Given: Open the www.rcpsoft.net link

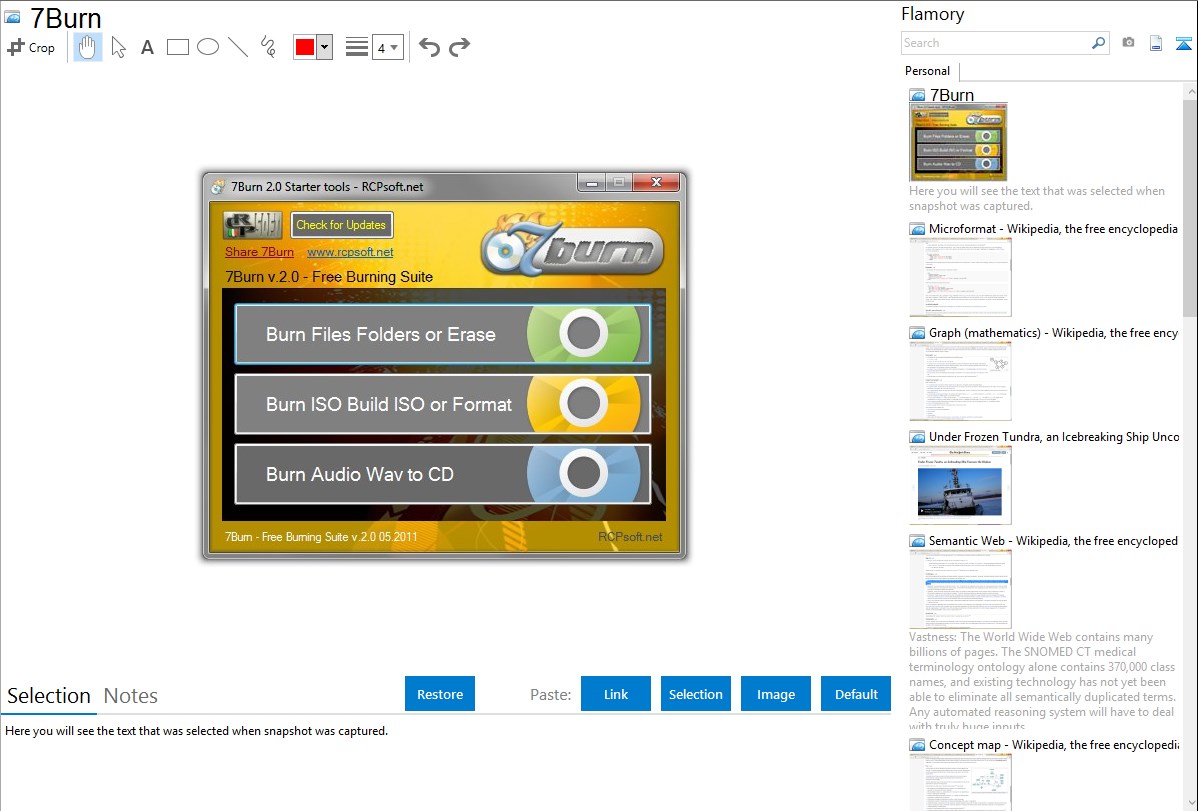Looking at the screenshot, I should click(351, 251).
